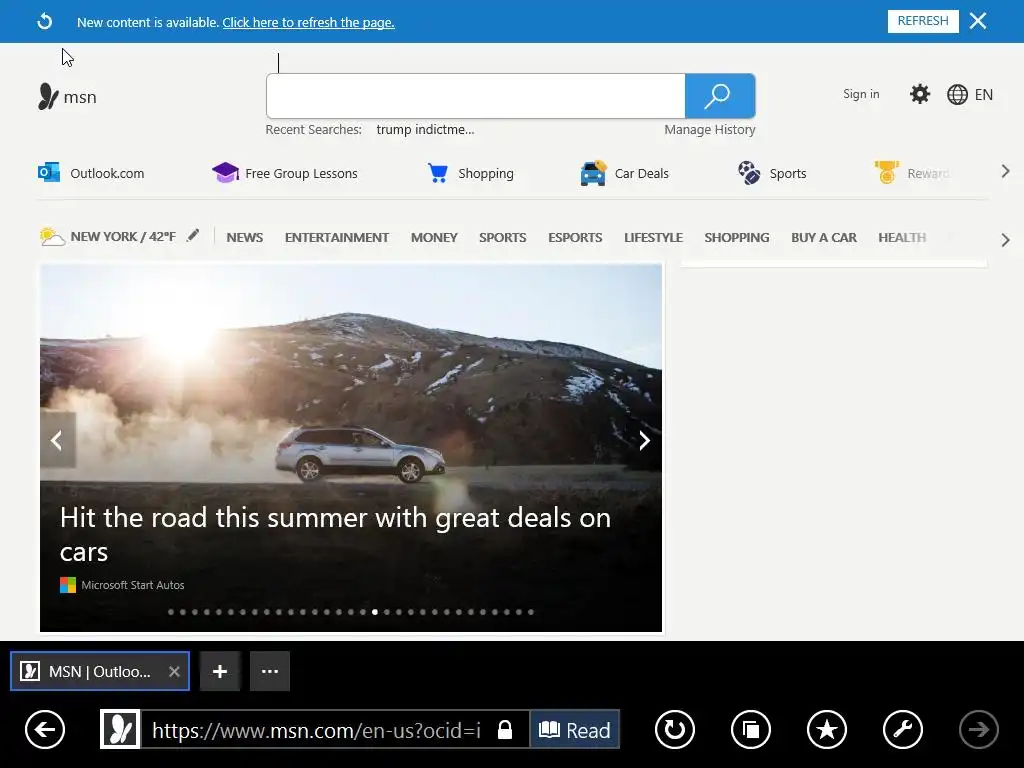Click the Free Group Lessons graduation cap icon
Screen dimensions: 1024x768
point(225,172)
